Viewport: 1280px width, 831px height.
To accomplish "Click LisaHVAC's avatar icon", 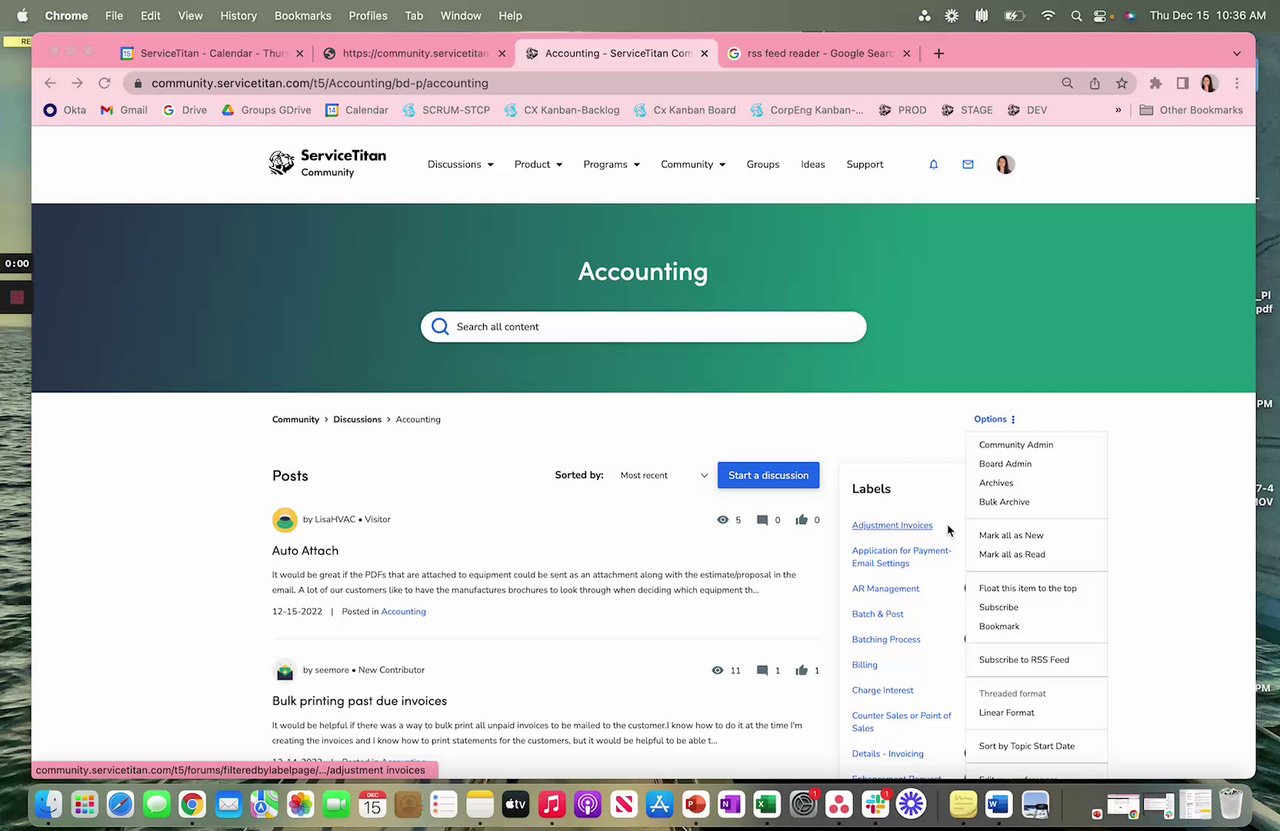I will point(285,520).
